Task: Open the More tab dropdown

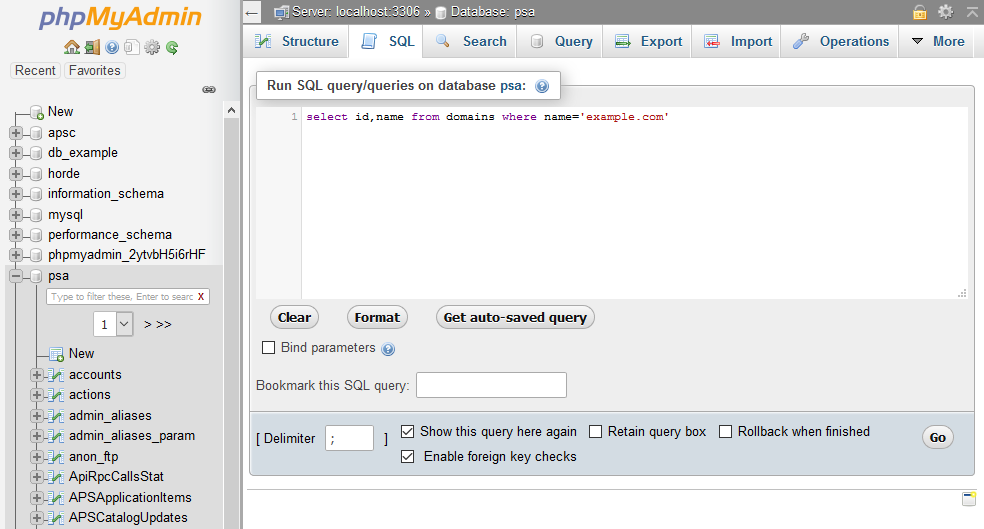Action: (937, 41)
